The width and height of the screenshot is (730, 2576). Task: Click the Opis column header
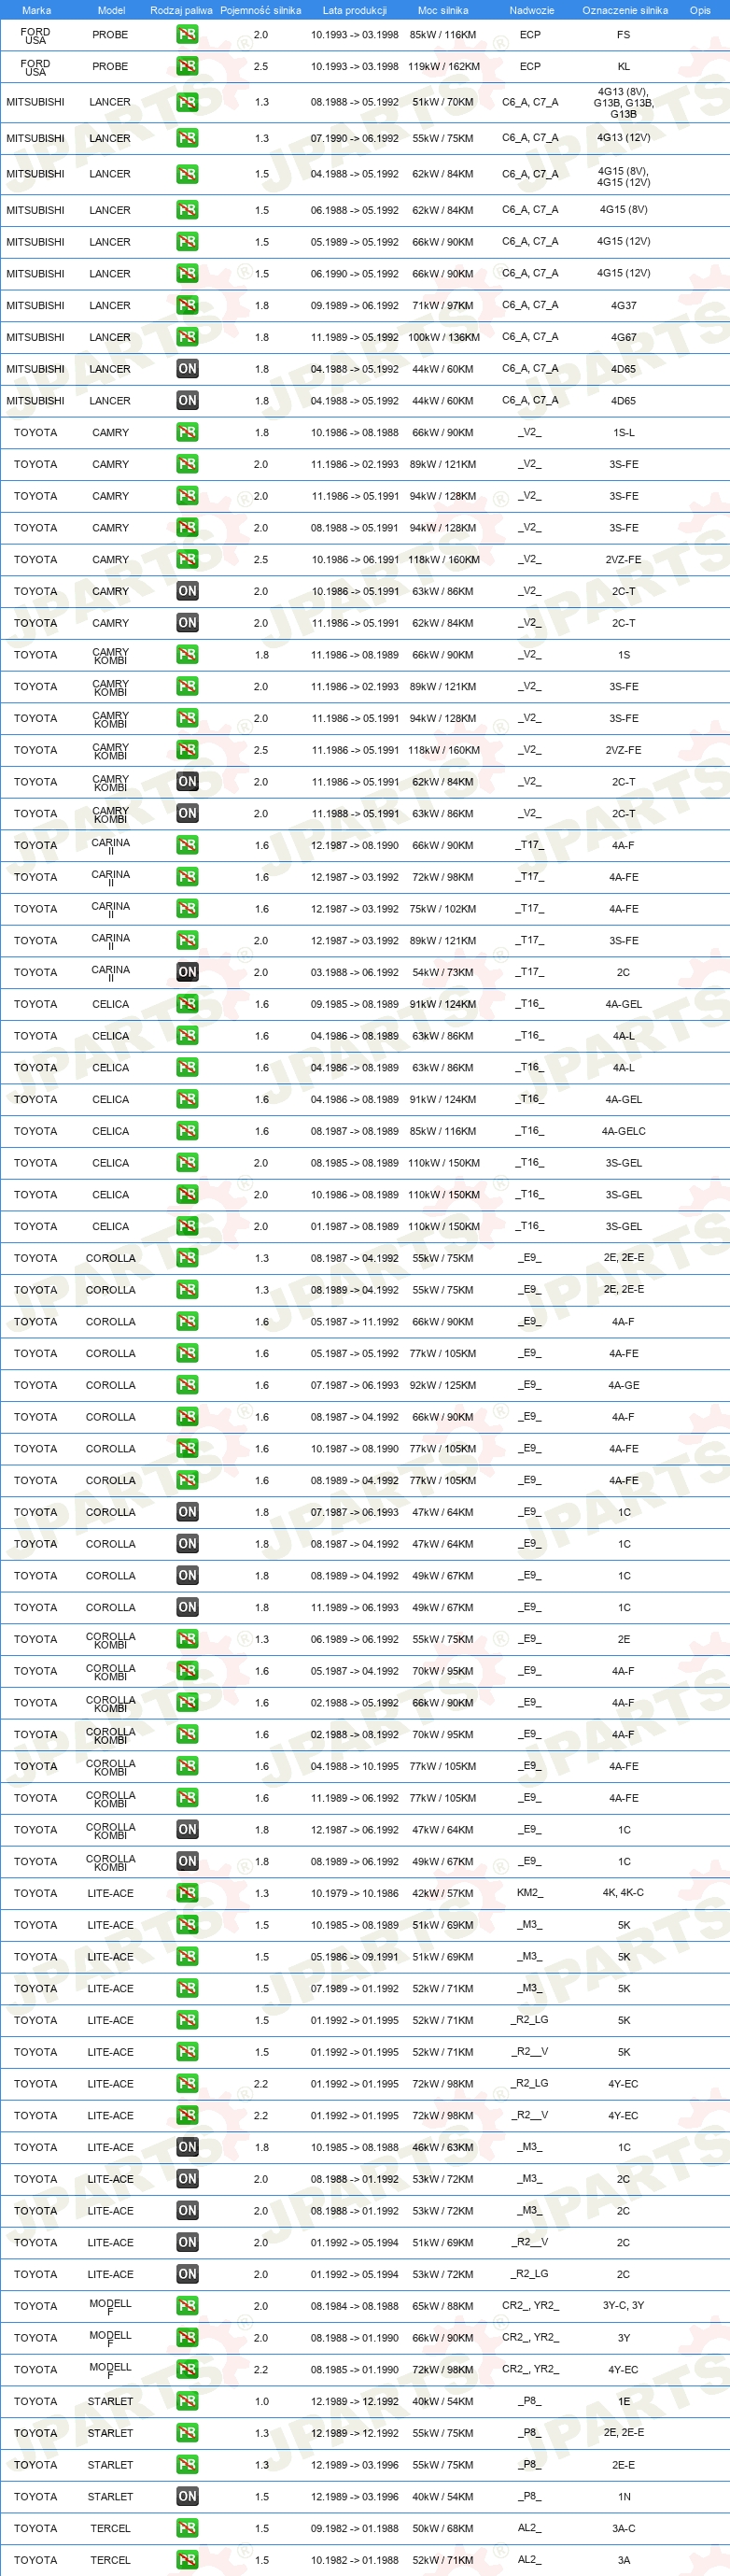click(700, 10)
